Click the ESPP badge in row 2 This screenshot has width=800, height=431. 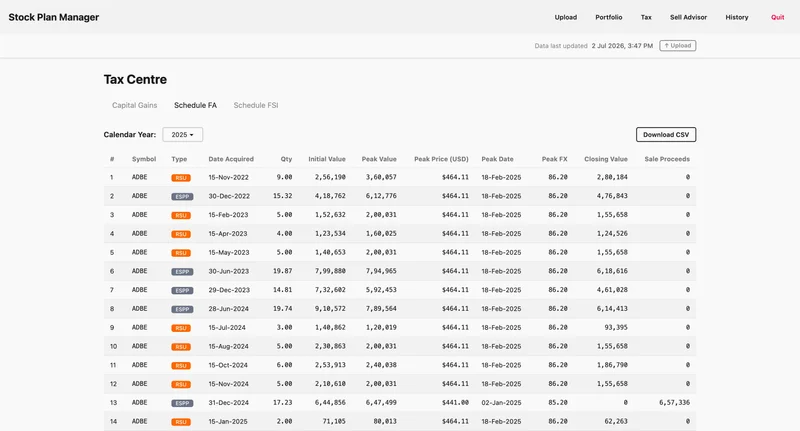(x=182, y=197)
